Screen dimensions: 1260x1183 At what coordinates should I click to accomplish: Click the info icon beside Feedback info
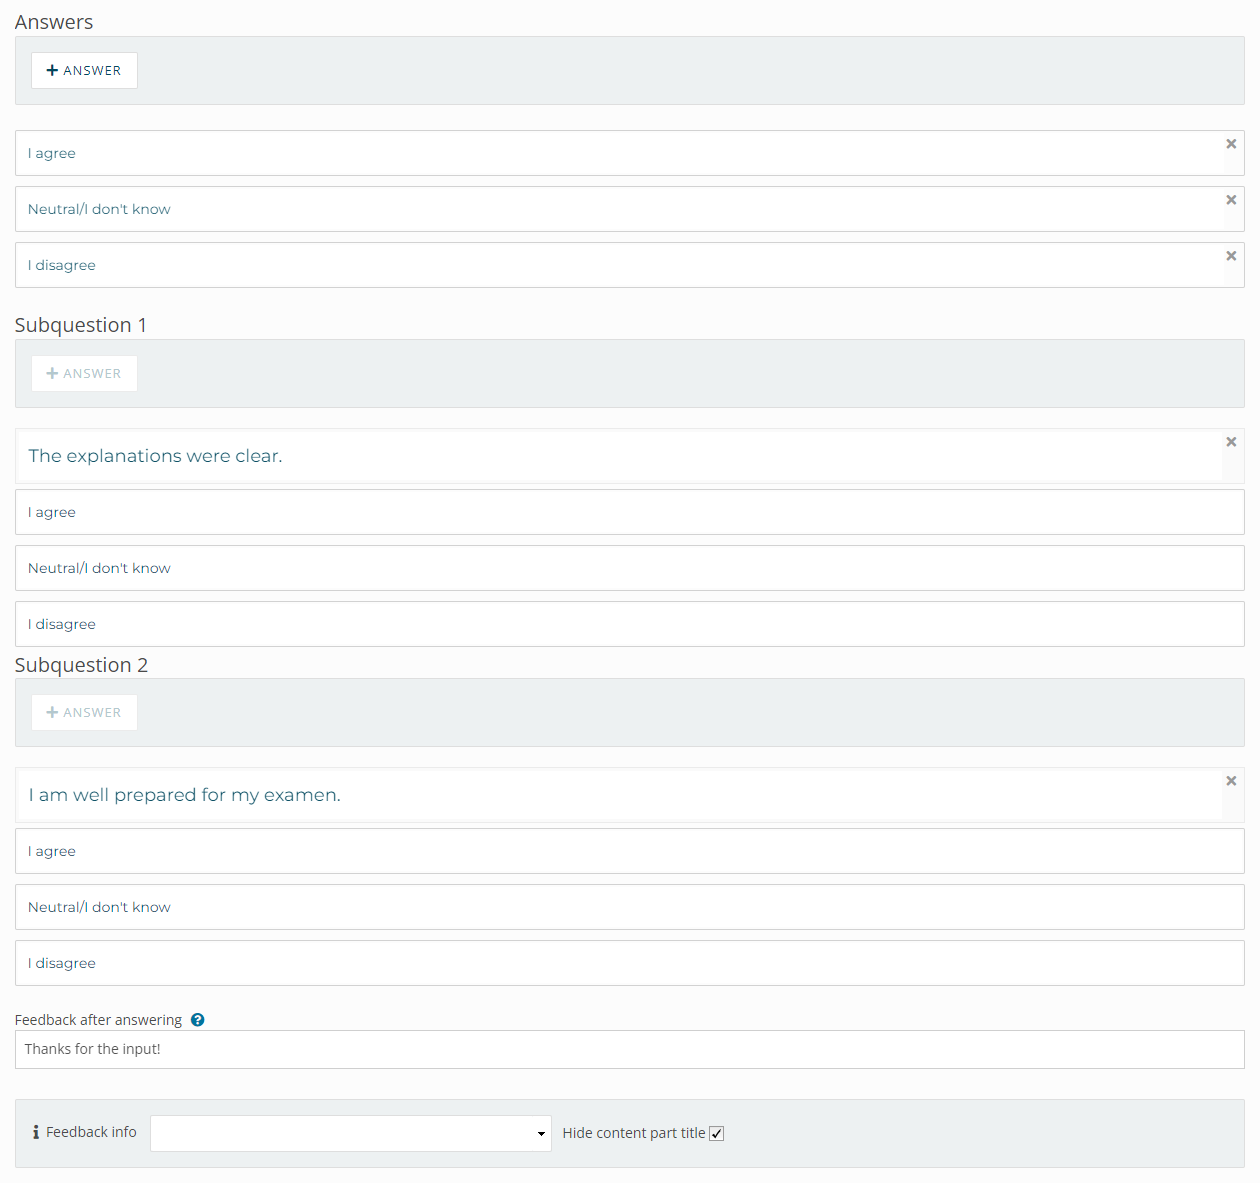(x=36, y=1132)
